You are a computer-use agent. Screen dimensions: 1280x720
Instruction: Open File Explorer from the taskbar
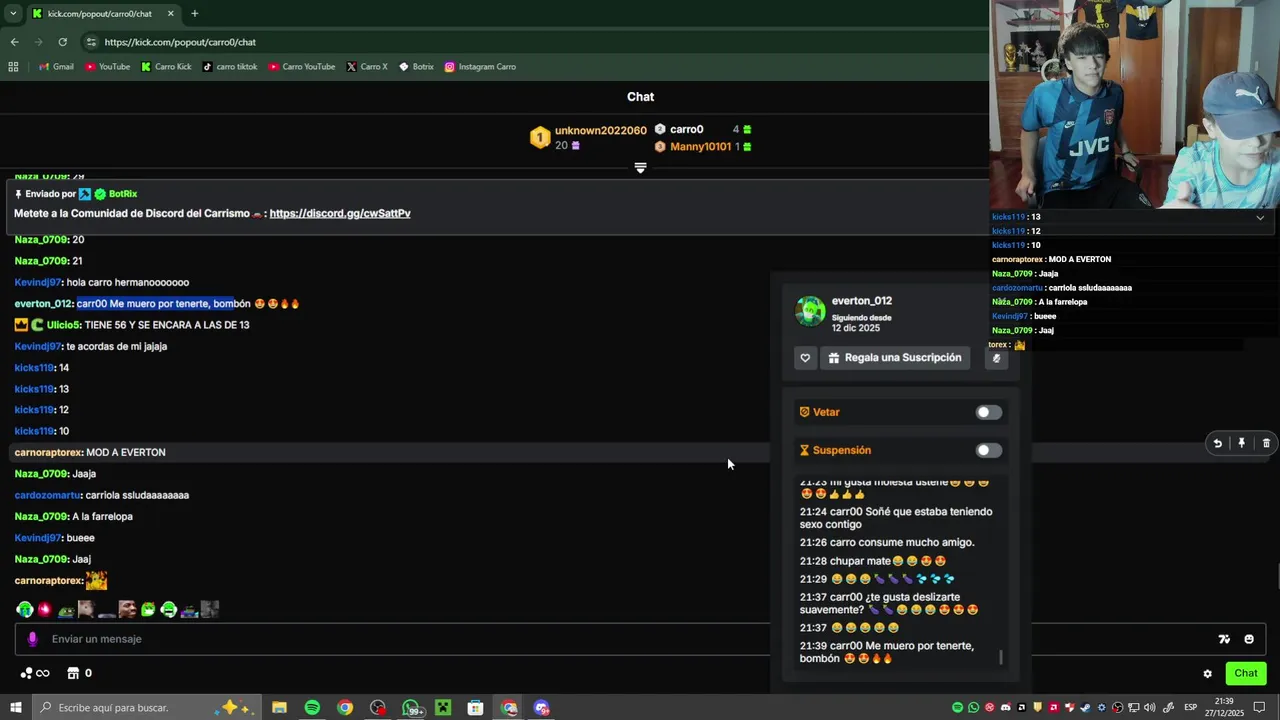(279, 708)
